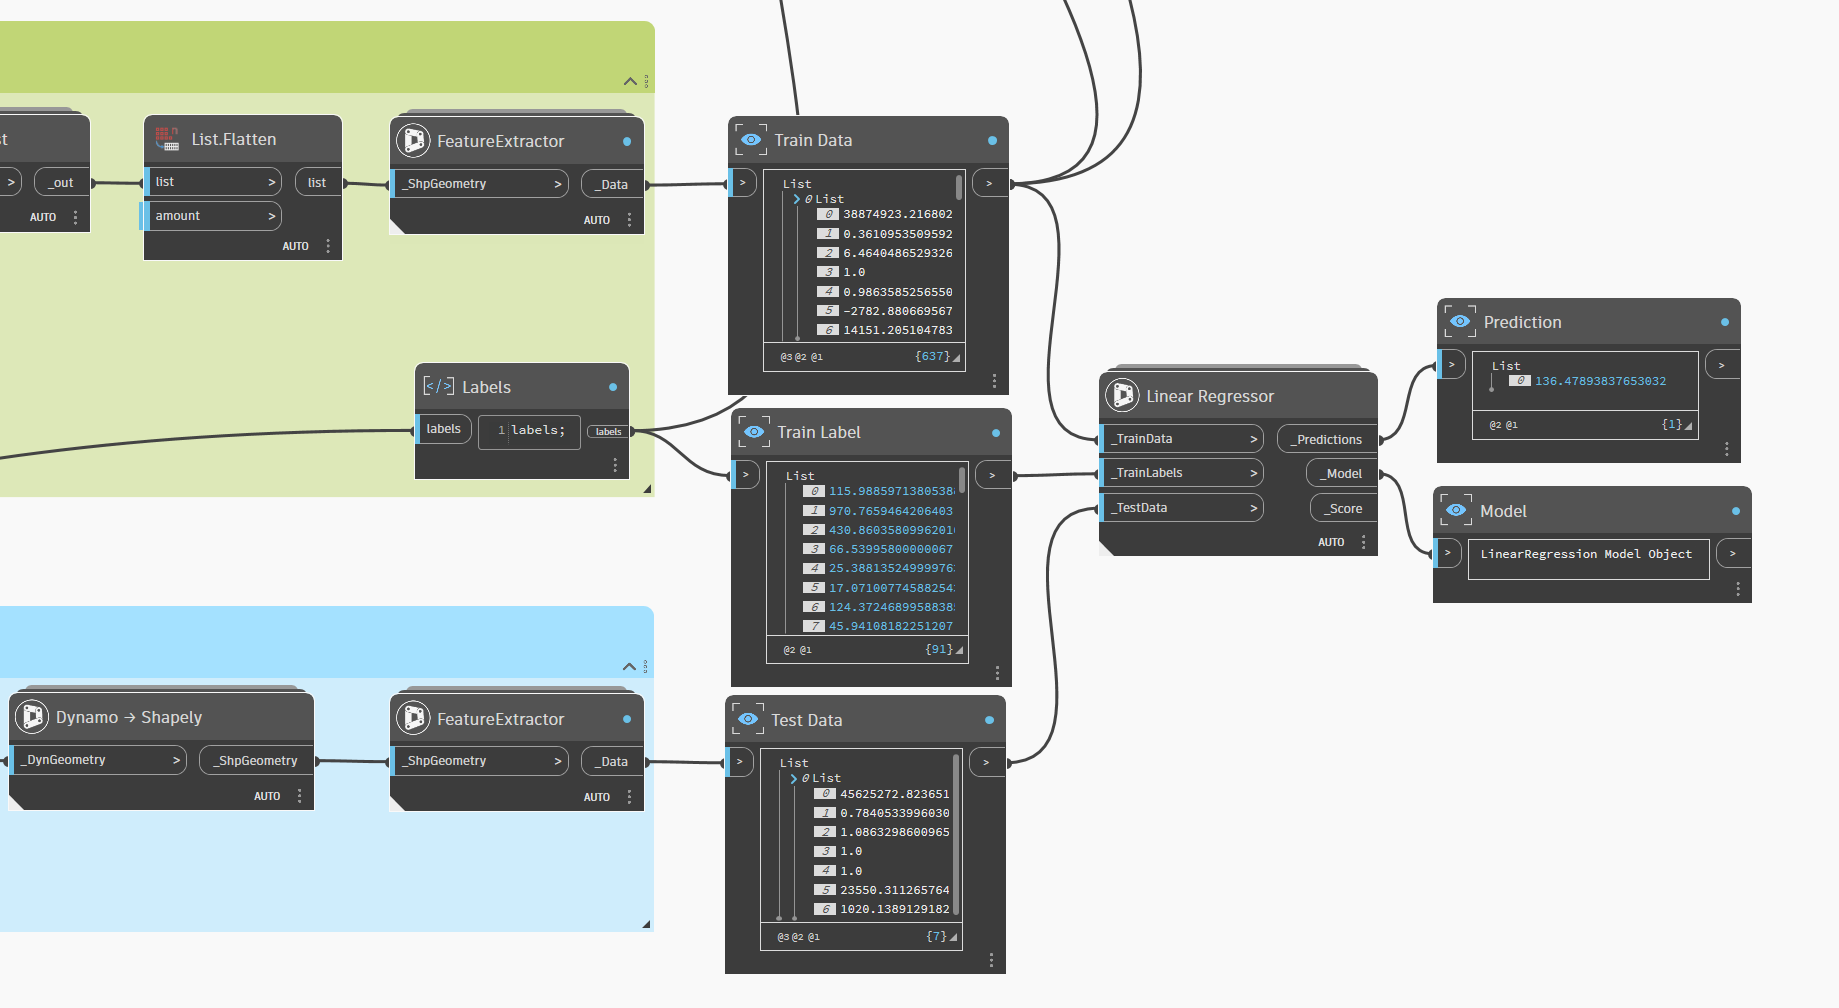Click Train Data preview resize corner handle

click(x=956, y=358)
